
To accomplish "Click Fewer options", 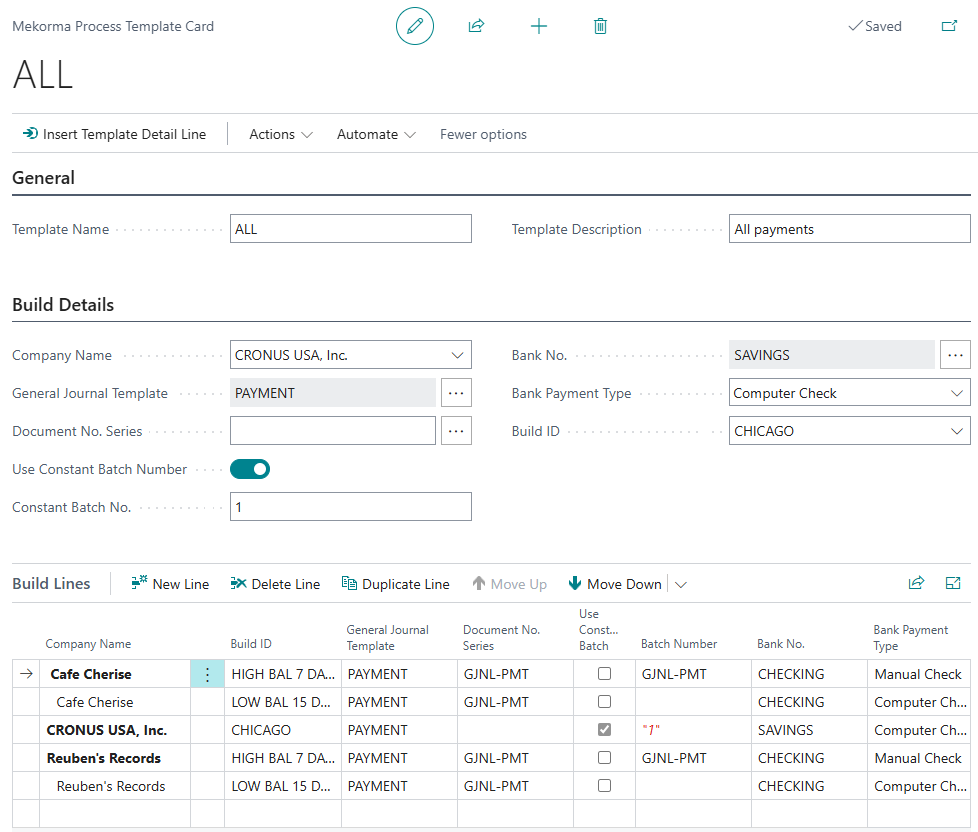I will pos(483,134).
